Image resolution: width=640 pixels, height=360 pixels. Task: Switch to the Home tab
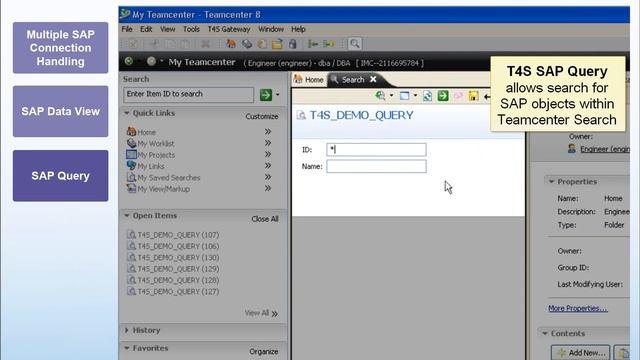point(309,80)
